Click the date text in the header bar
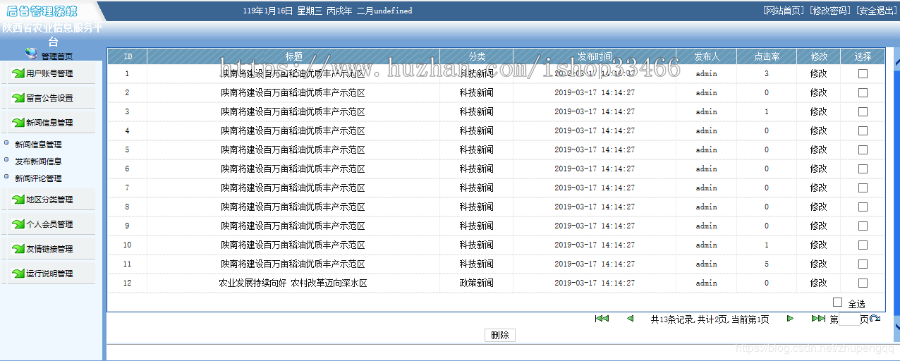This screenshot has width=900, height=361. (327, 11)
